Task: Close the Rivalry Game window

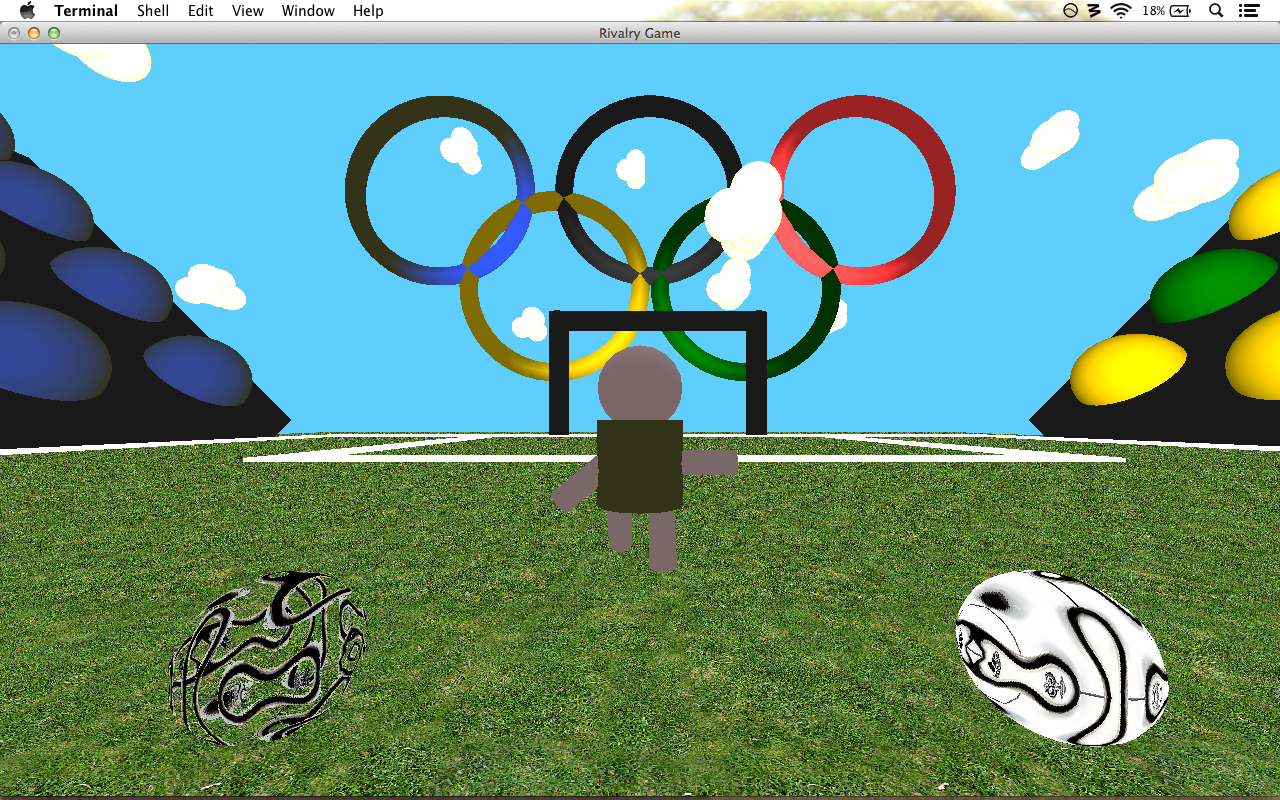Action: click(x=14, y=33)
